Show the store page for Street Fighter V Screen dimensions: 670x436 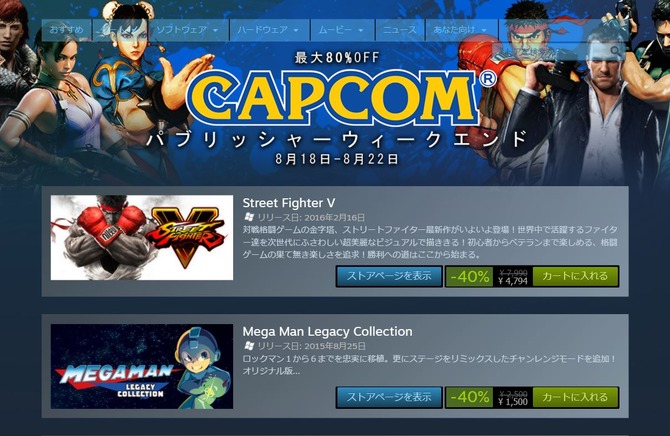[389, 276]
